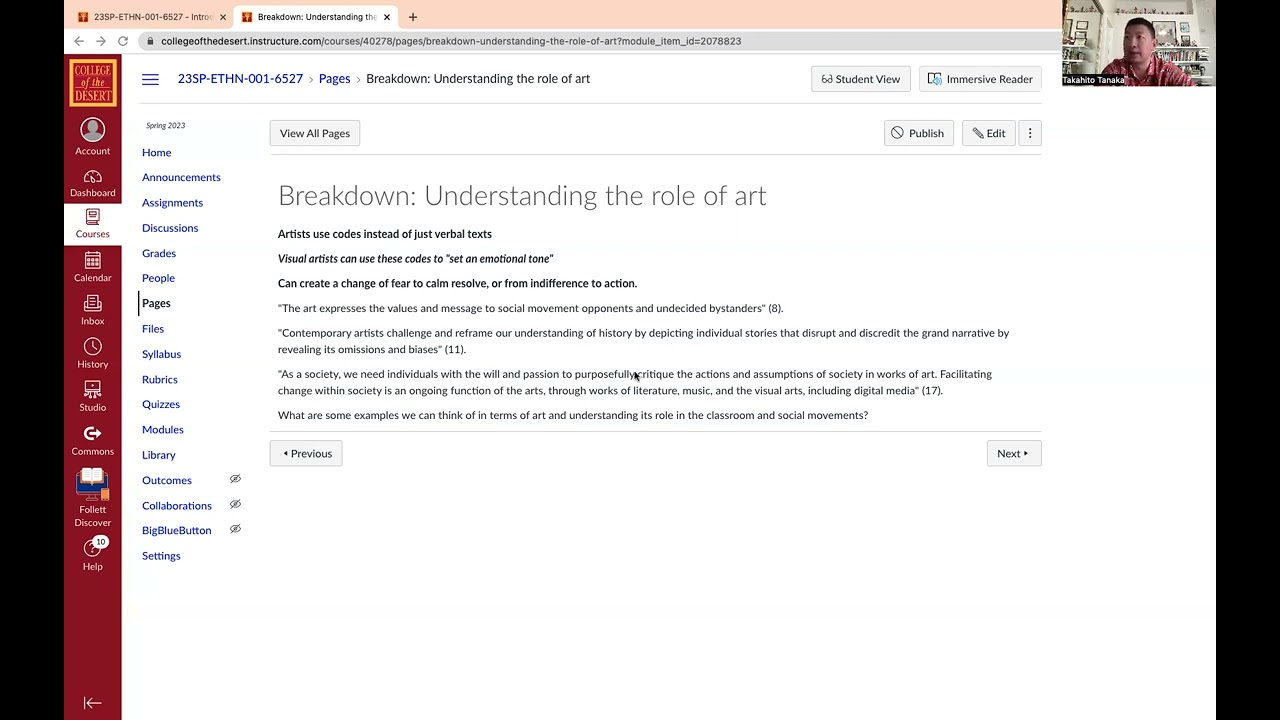
Task: Toggle visibility eye icon beside Collaborations
Action: [235, 504]
